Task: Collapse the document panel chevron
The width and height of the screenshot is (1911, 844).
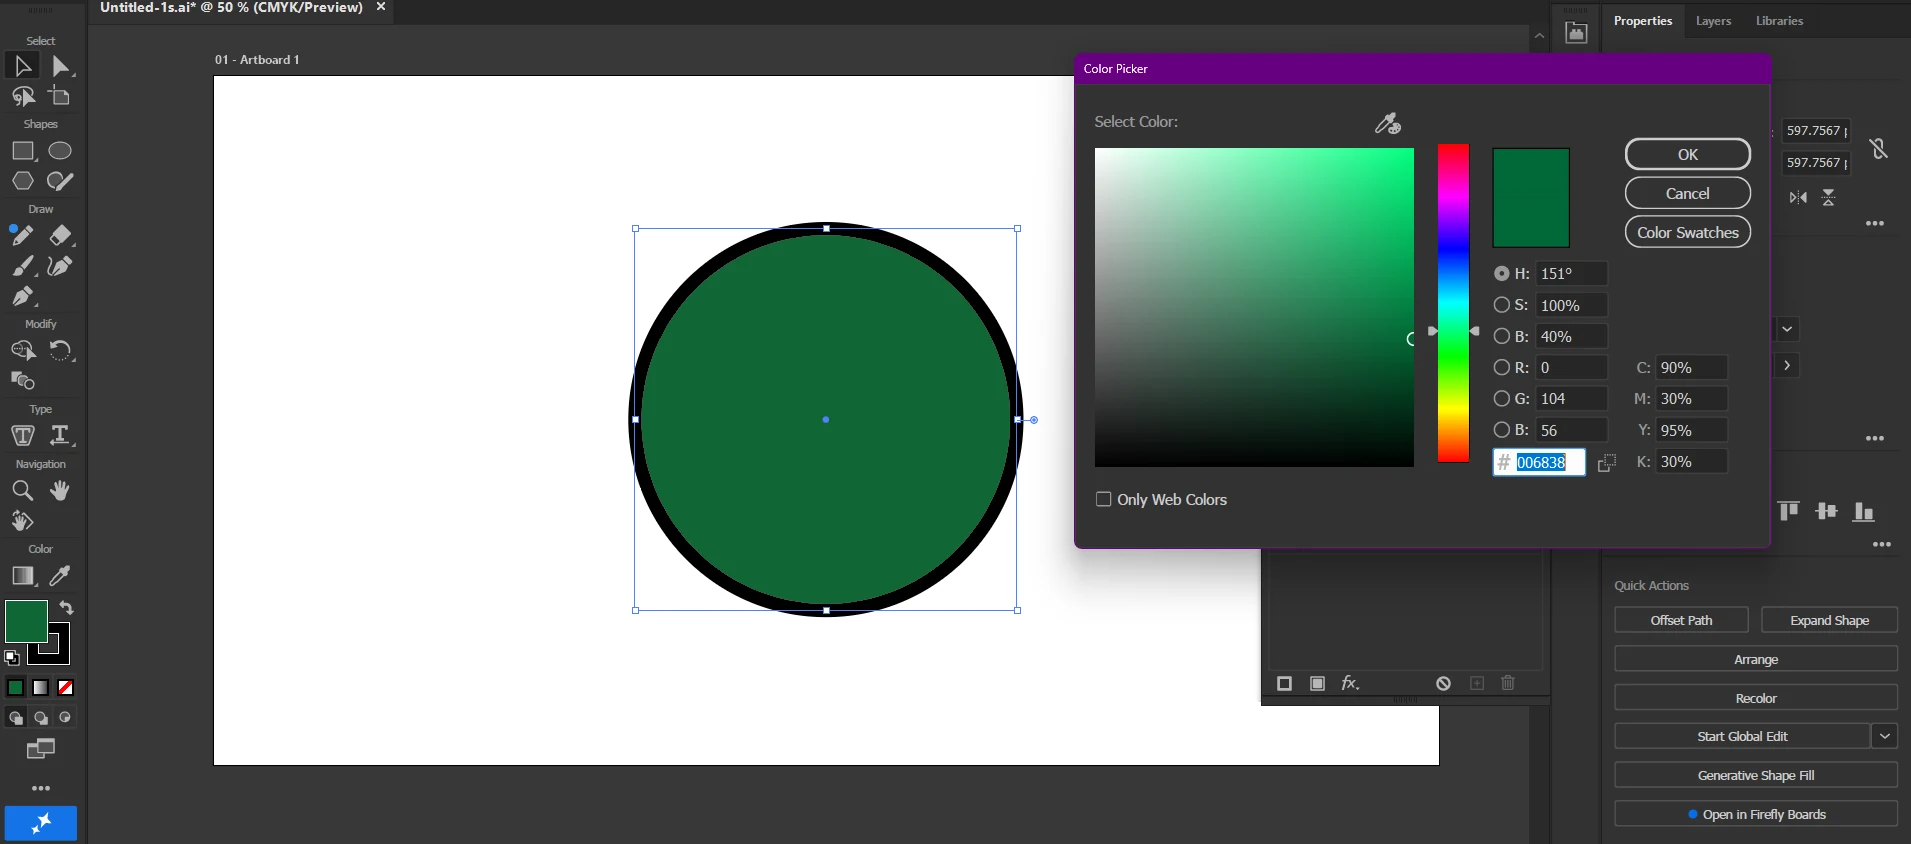Action: [1539, 35]
